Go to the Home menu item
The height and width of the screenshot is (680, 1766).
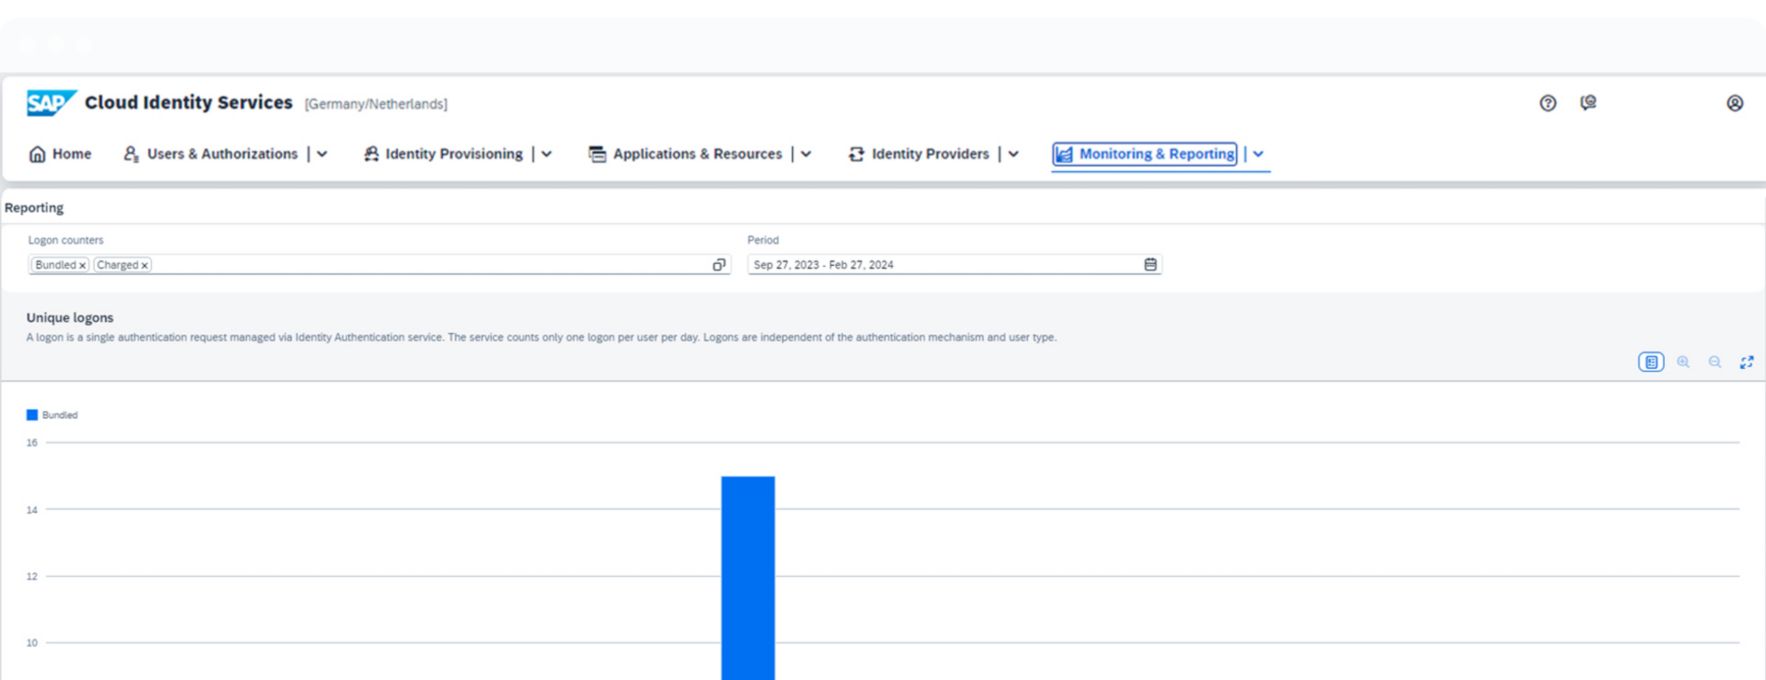pos(61,154)
